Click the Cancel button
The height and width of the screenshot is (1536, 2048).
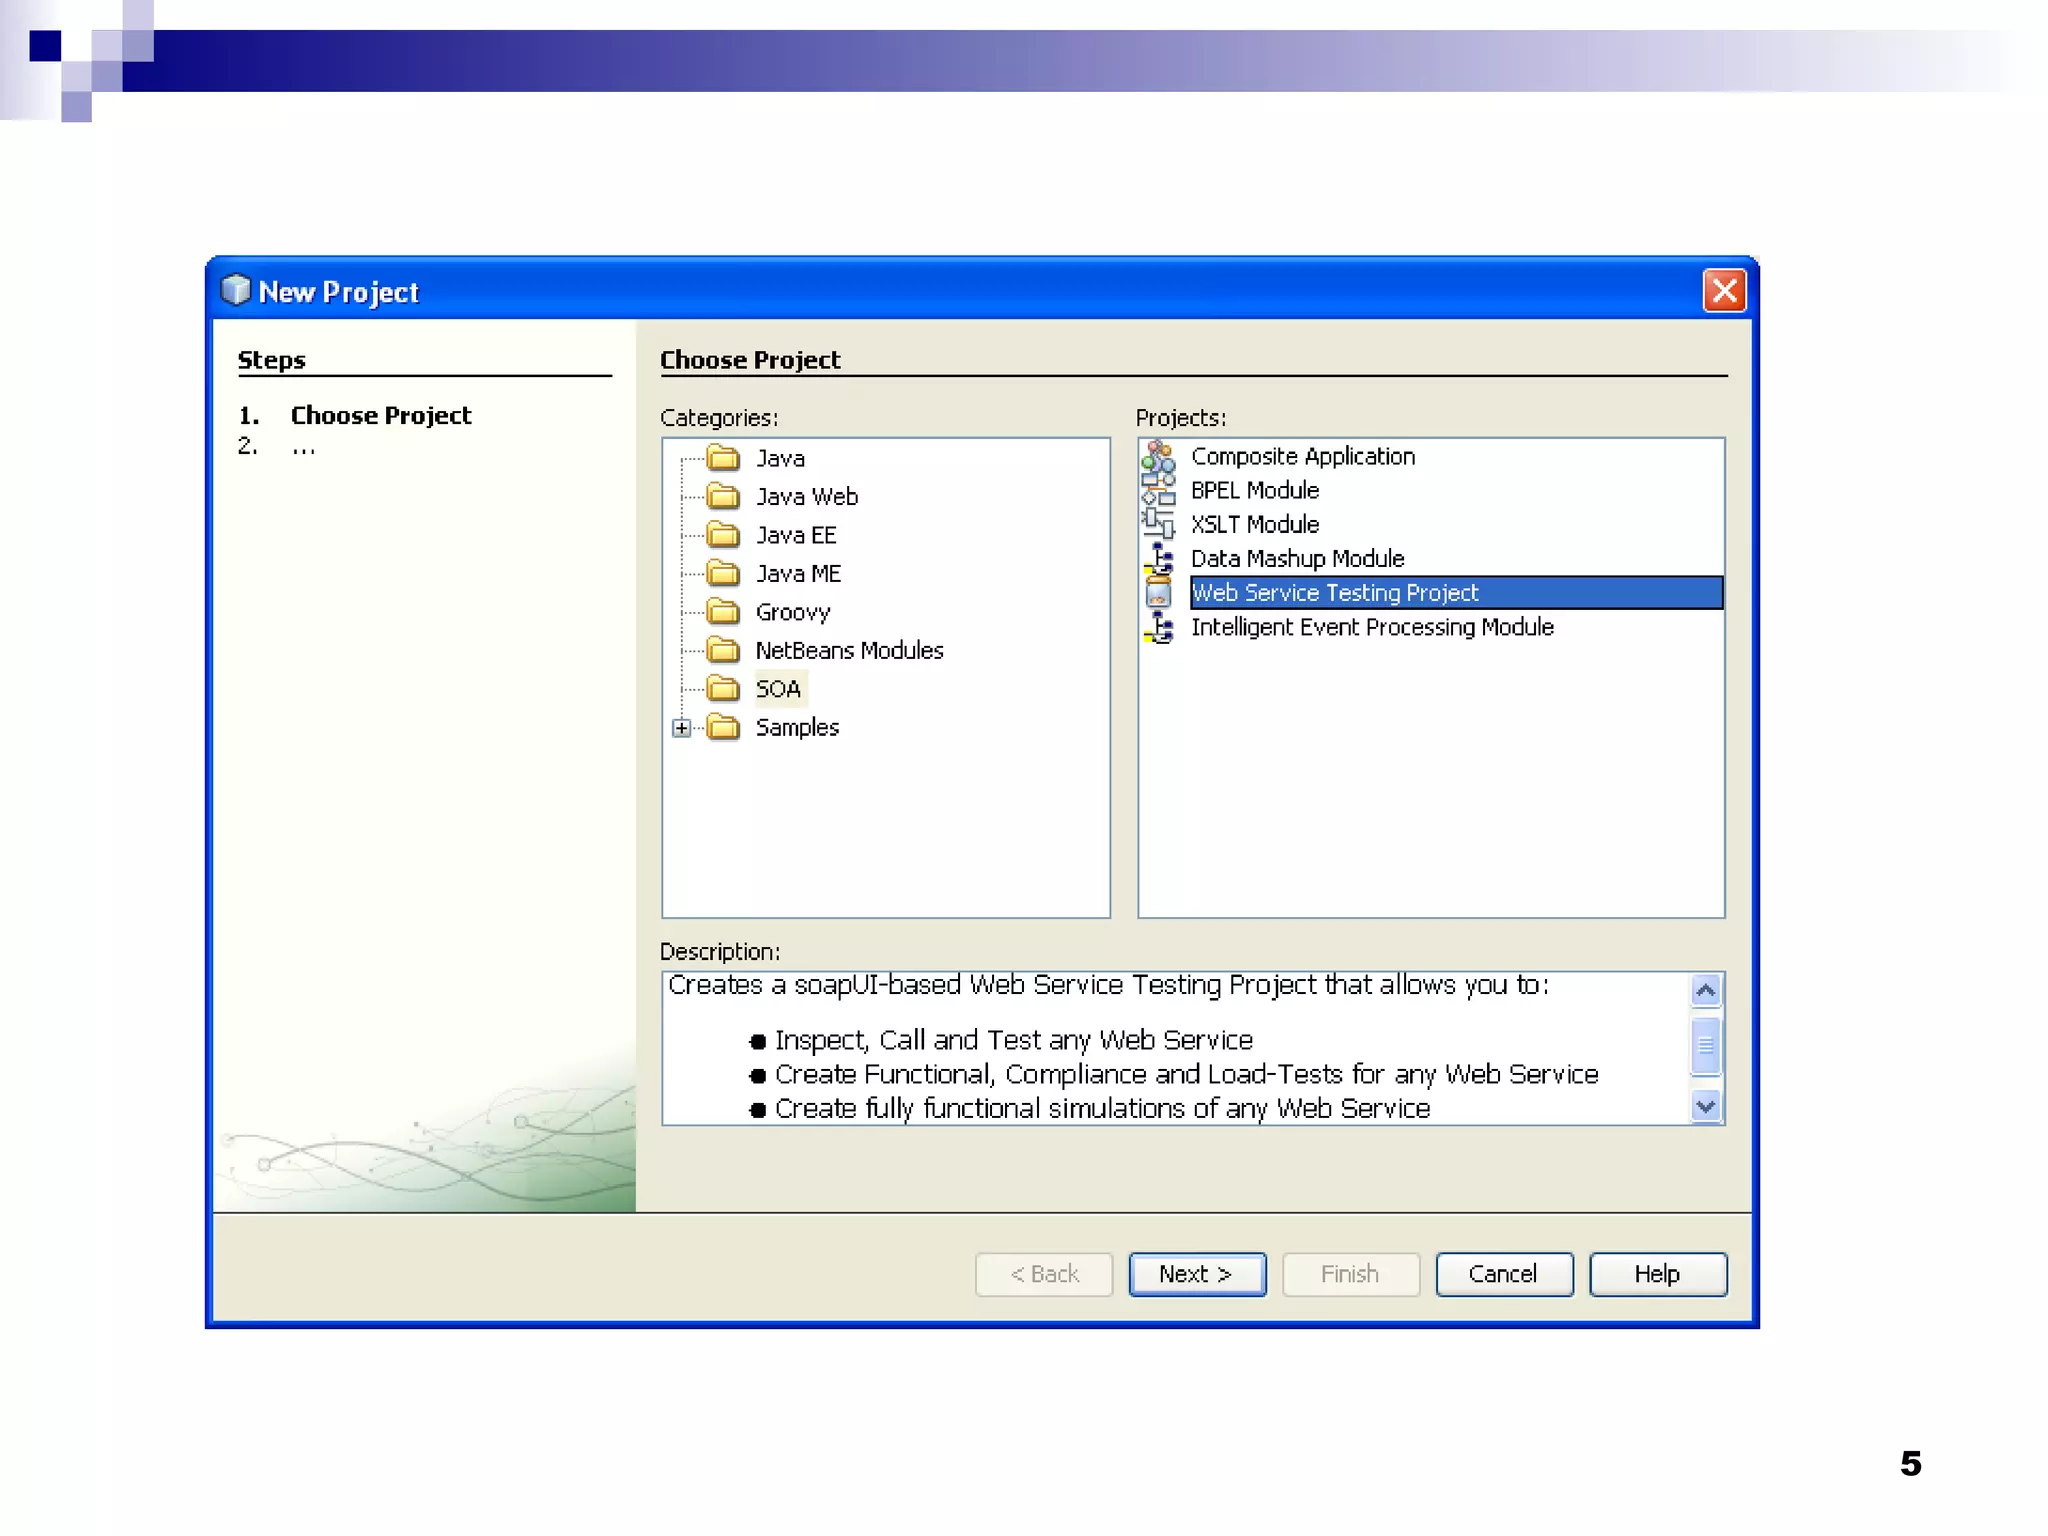[1503, 1274]
